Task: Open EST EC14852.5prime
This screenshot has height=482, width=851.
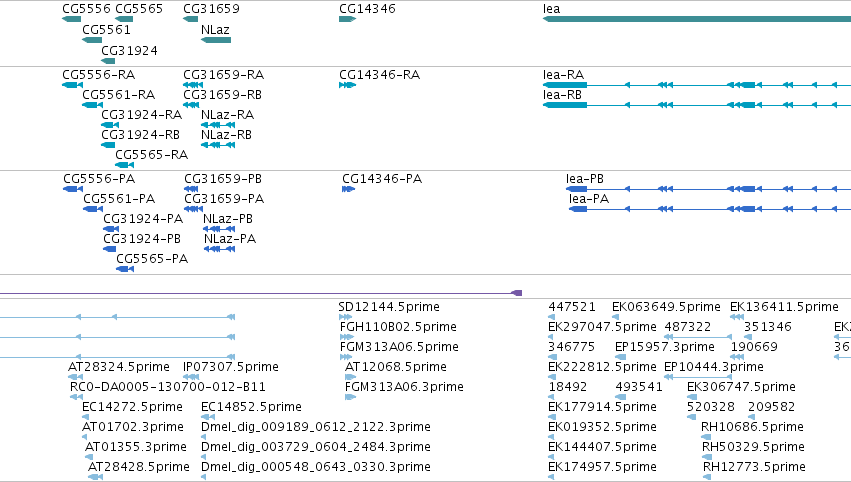Action: (x=251, y=407)
